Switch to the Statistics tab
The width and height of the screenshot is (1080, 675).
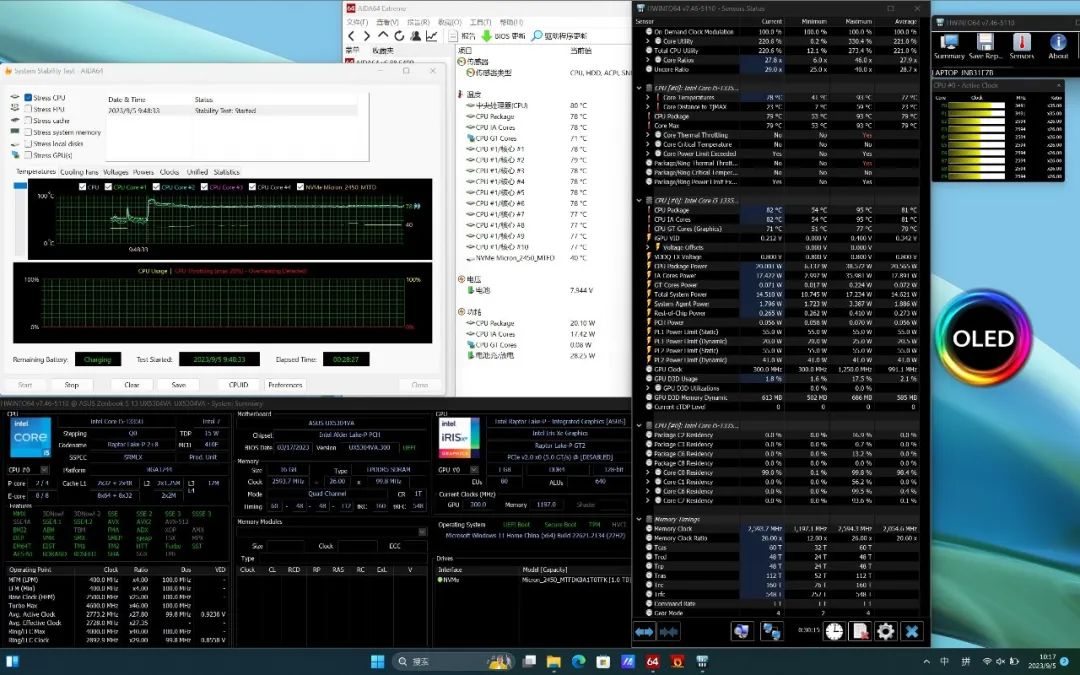(x=227, y=172)
